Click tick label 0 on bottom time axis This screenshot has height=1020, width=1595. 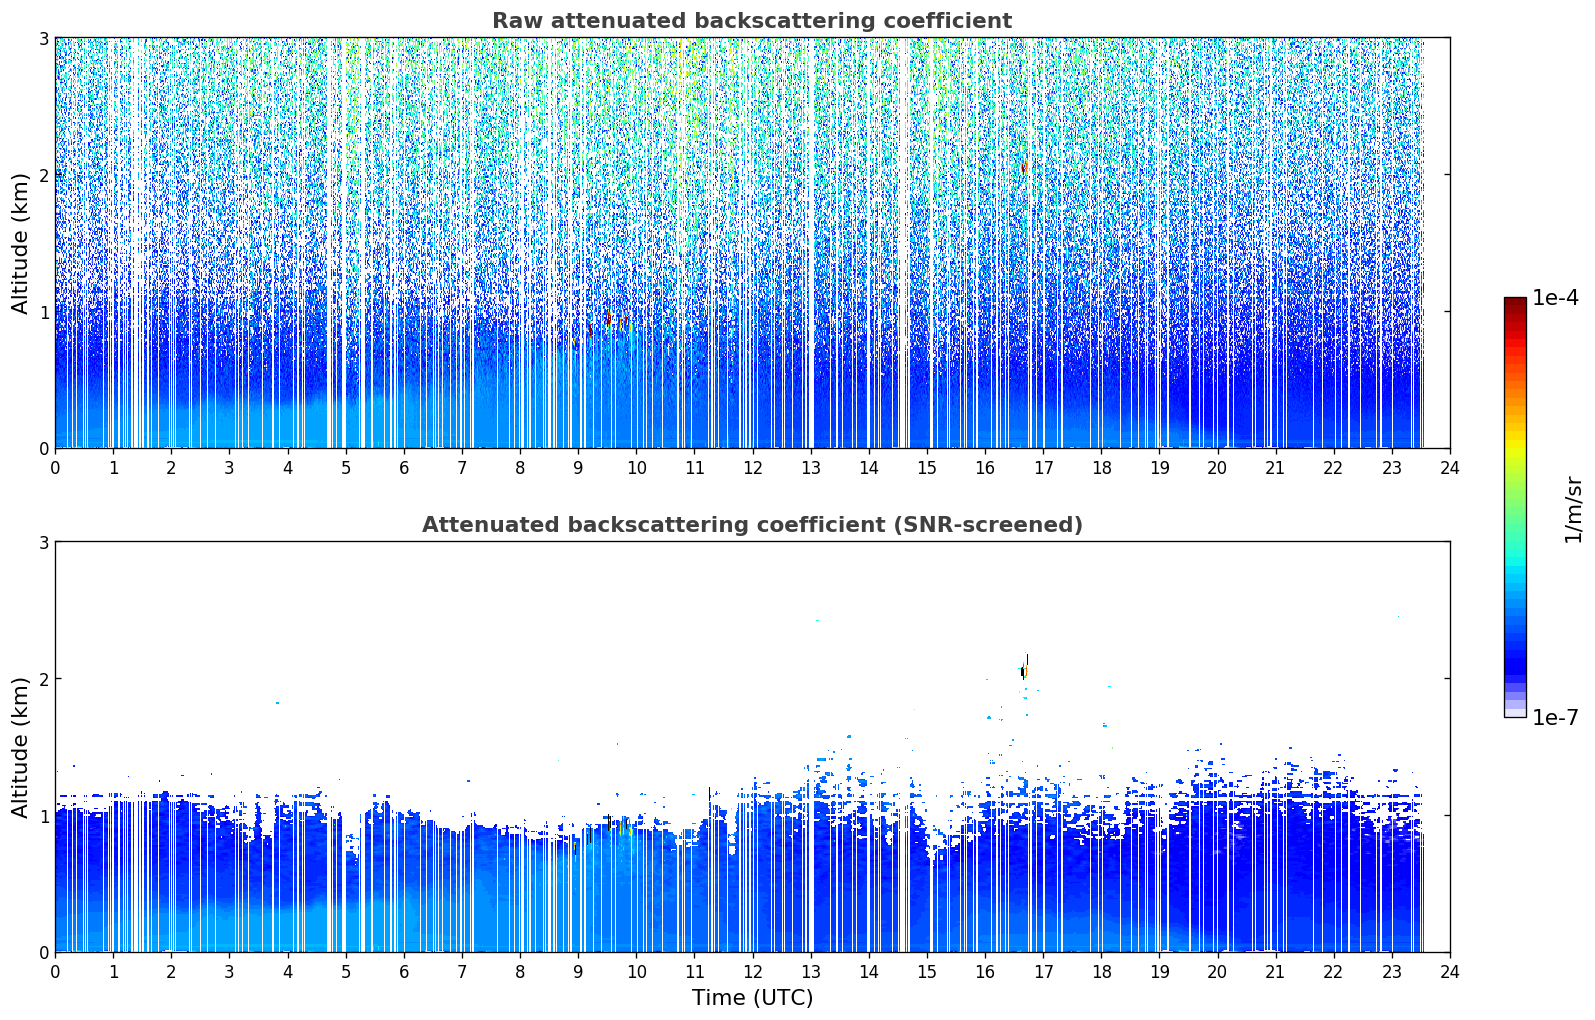[55, 972]
